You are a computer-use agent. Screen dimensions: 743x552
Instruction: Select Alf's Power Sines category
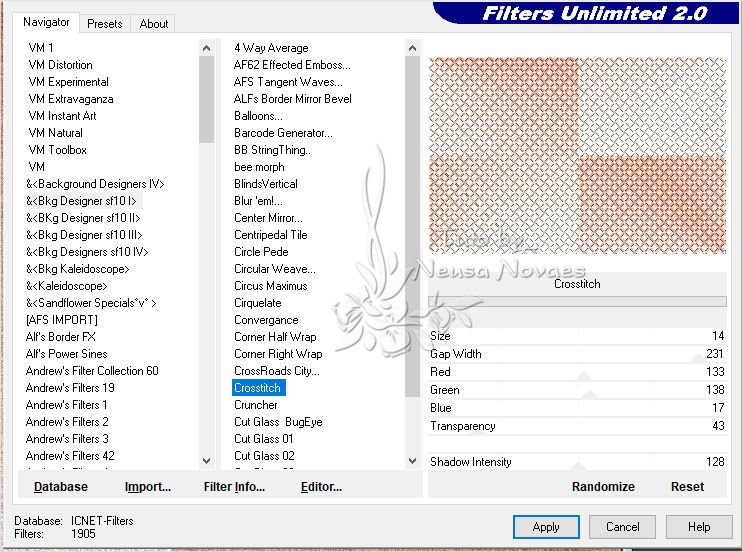(66, 354)
